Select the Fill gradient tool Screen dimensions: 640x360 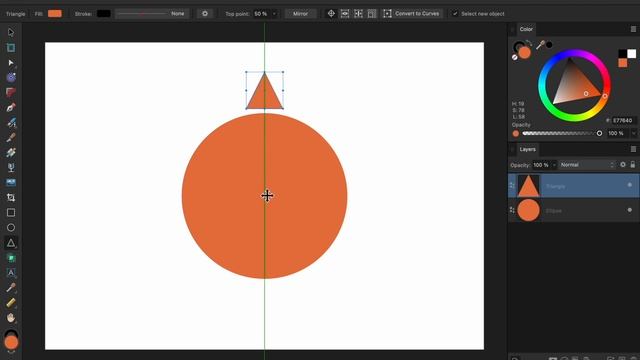coord(11,152)
